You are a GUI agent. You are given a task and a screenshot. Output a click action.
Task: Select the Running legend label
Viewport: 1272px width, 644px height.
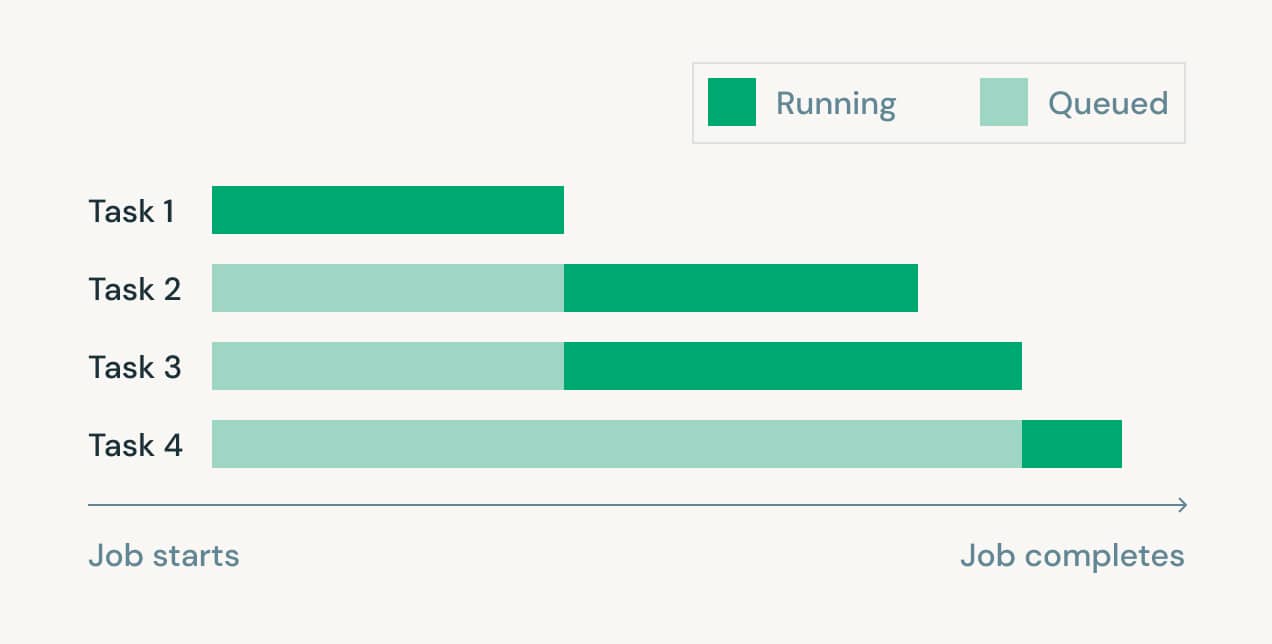point(836,103)
